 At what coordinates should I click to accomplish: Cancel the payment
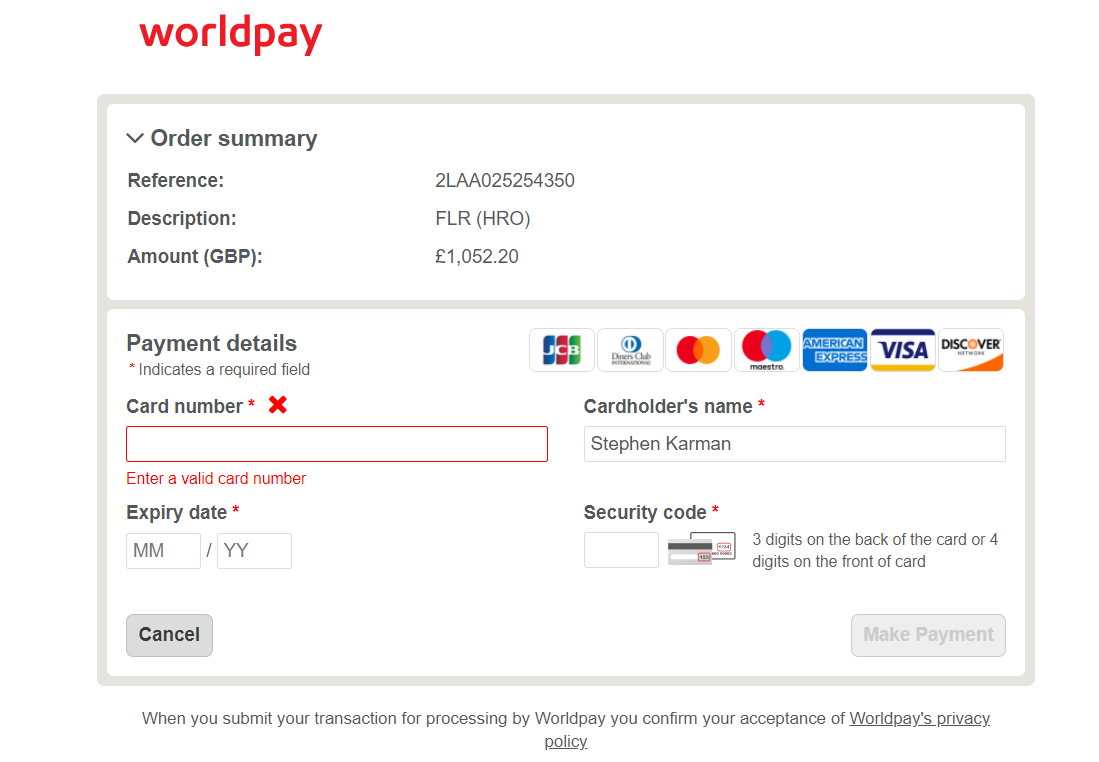point(170,636)
